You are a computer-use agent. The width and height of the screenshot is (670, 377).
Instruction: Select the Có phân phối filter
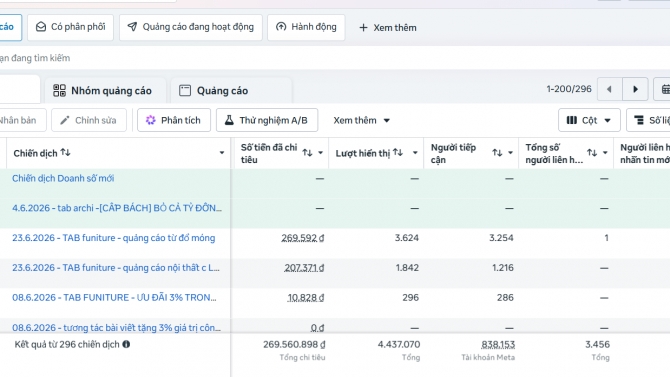point(71,27)
